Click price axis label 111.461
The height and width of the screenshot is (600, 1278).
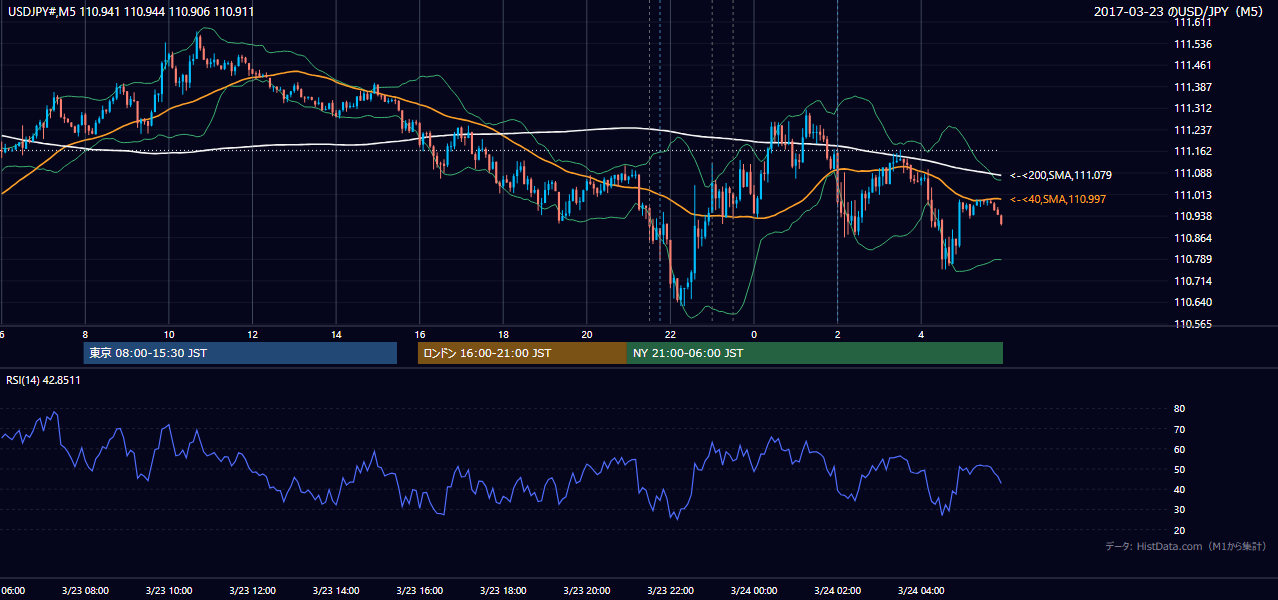click(1193, 65)
